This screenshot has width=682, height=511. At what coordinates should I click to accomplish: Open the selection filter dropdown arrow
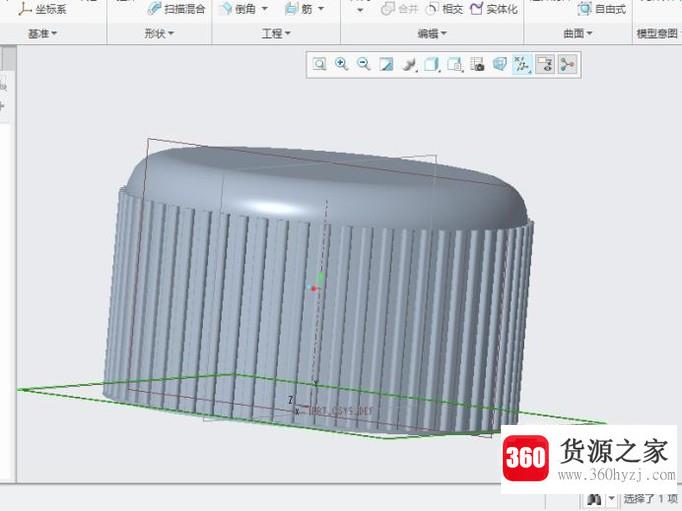[x=612, y=498]
